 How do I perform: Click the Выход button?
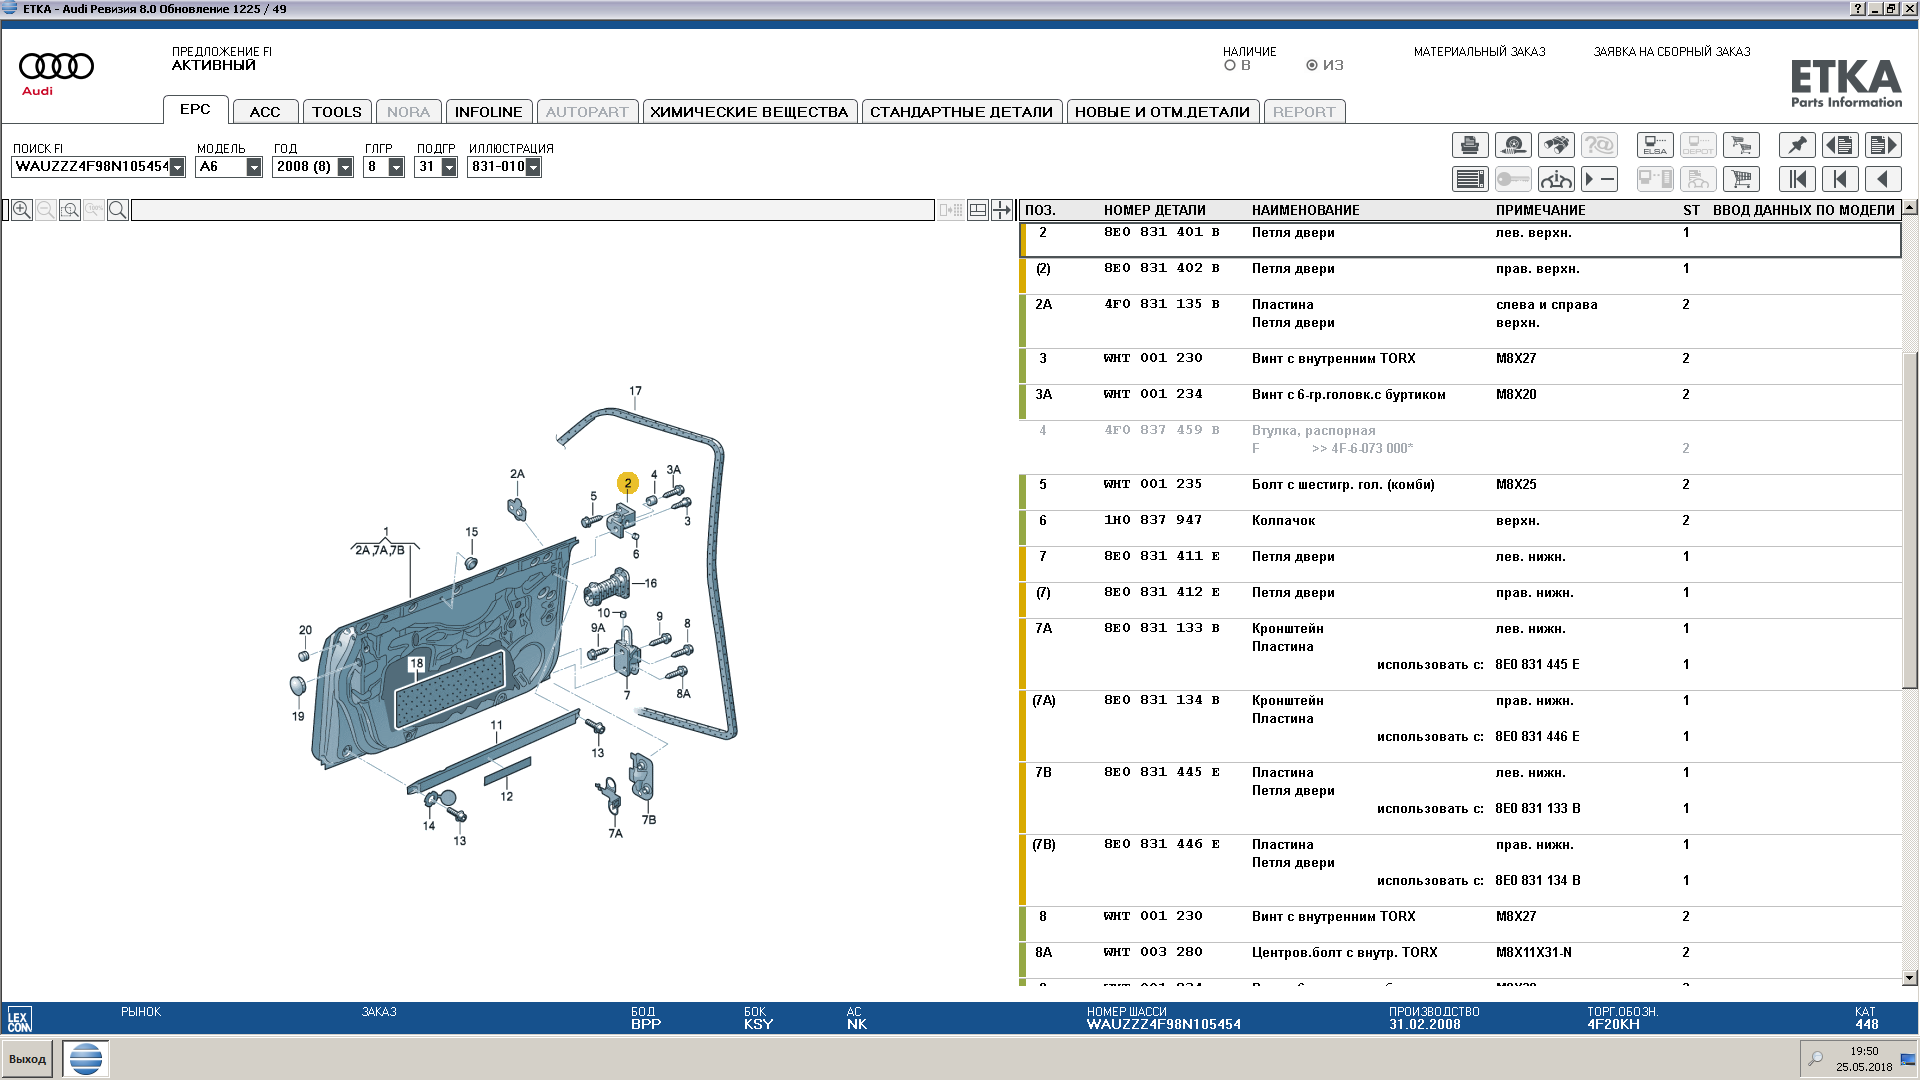[x=27, y=1059]
